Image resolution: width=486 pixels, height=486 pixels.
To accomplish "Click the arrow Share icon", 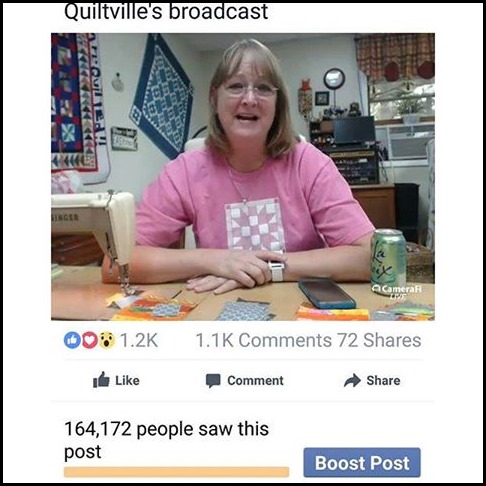I will (x=352, y=380).
